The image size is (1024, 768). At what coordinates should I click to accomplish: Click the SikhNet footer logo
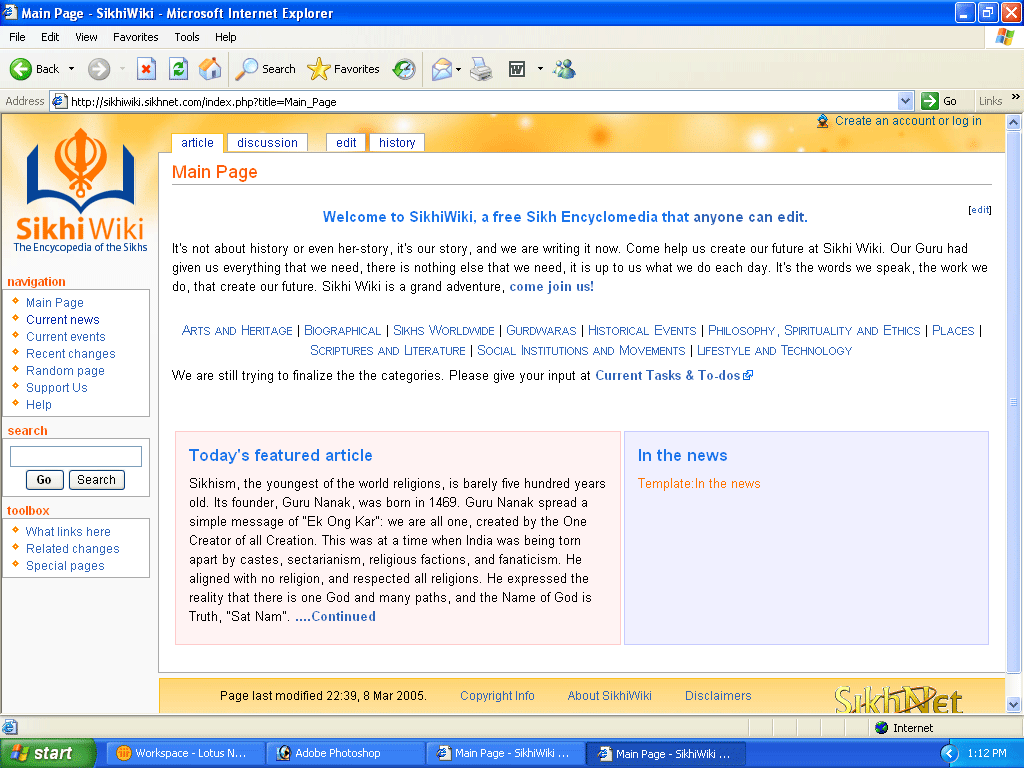tap(898, 699)
